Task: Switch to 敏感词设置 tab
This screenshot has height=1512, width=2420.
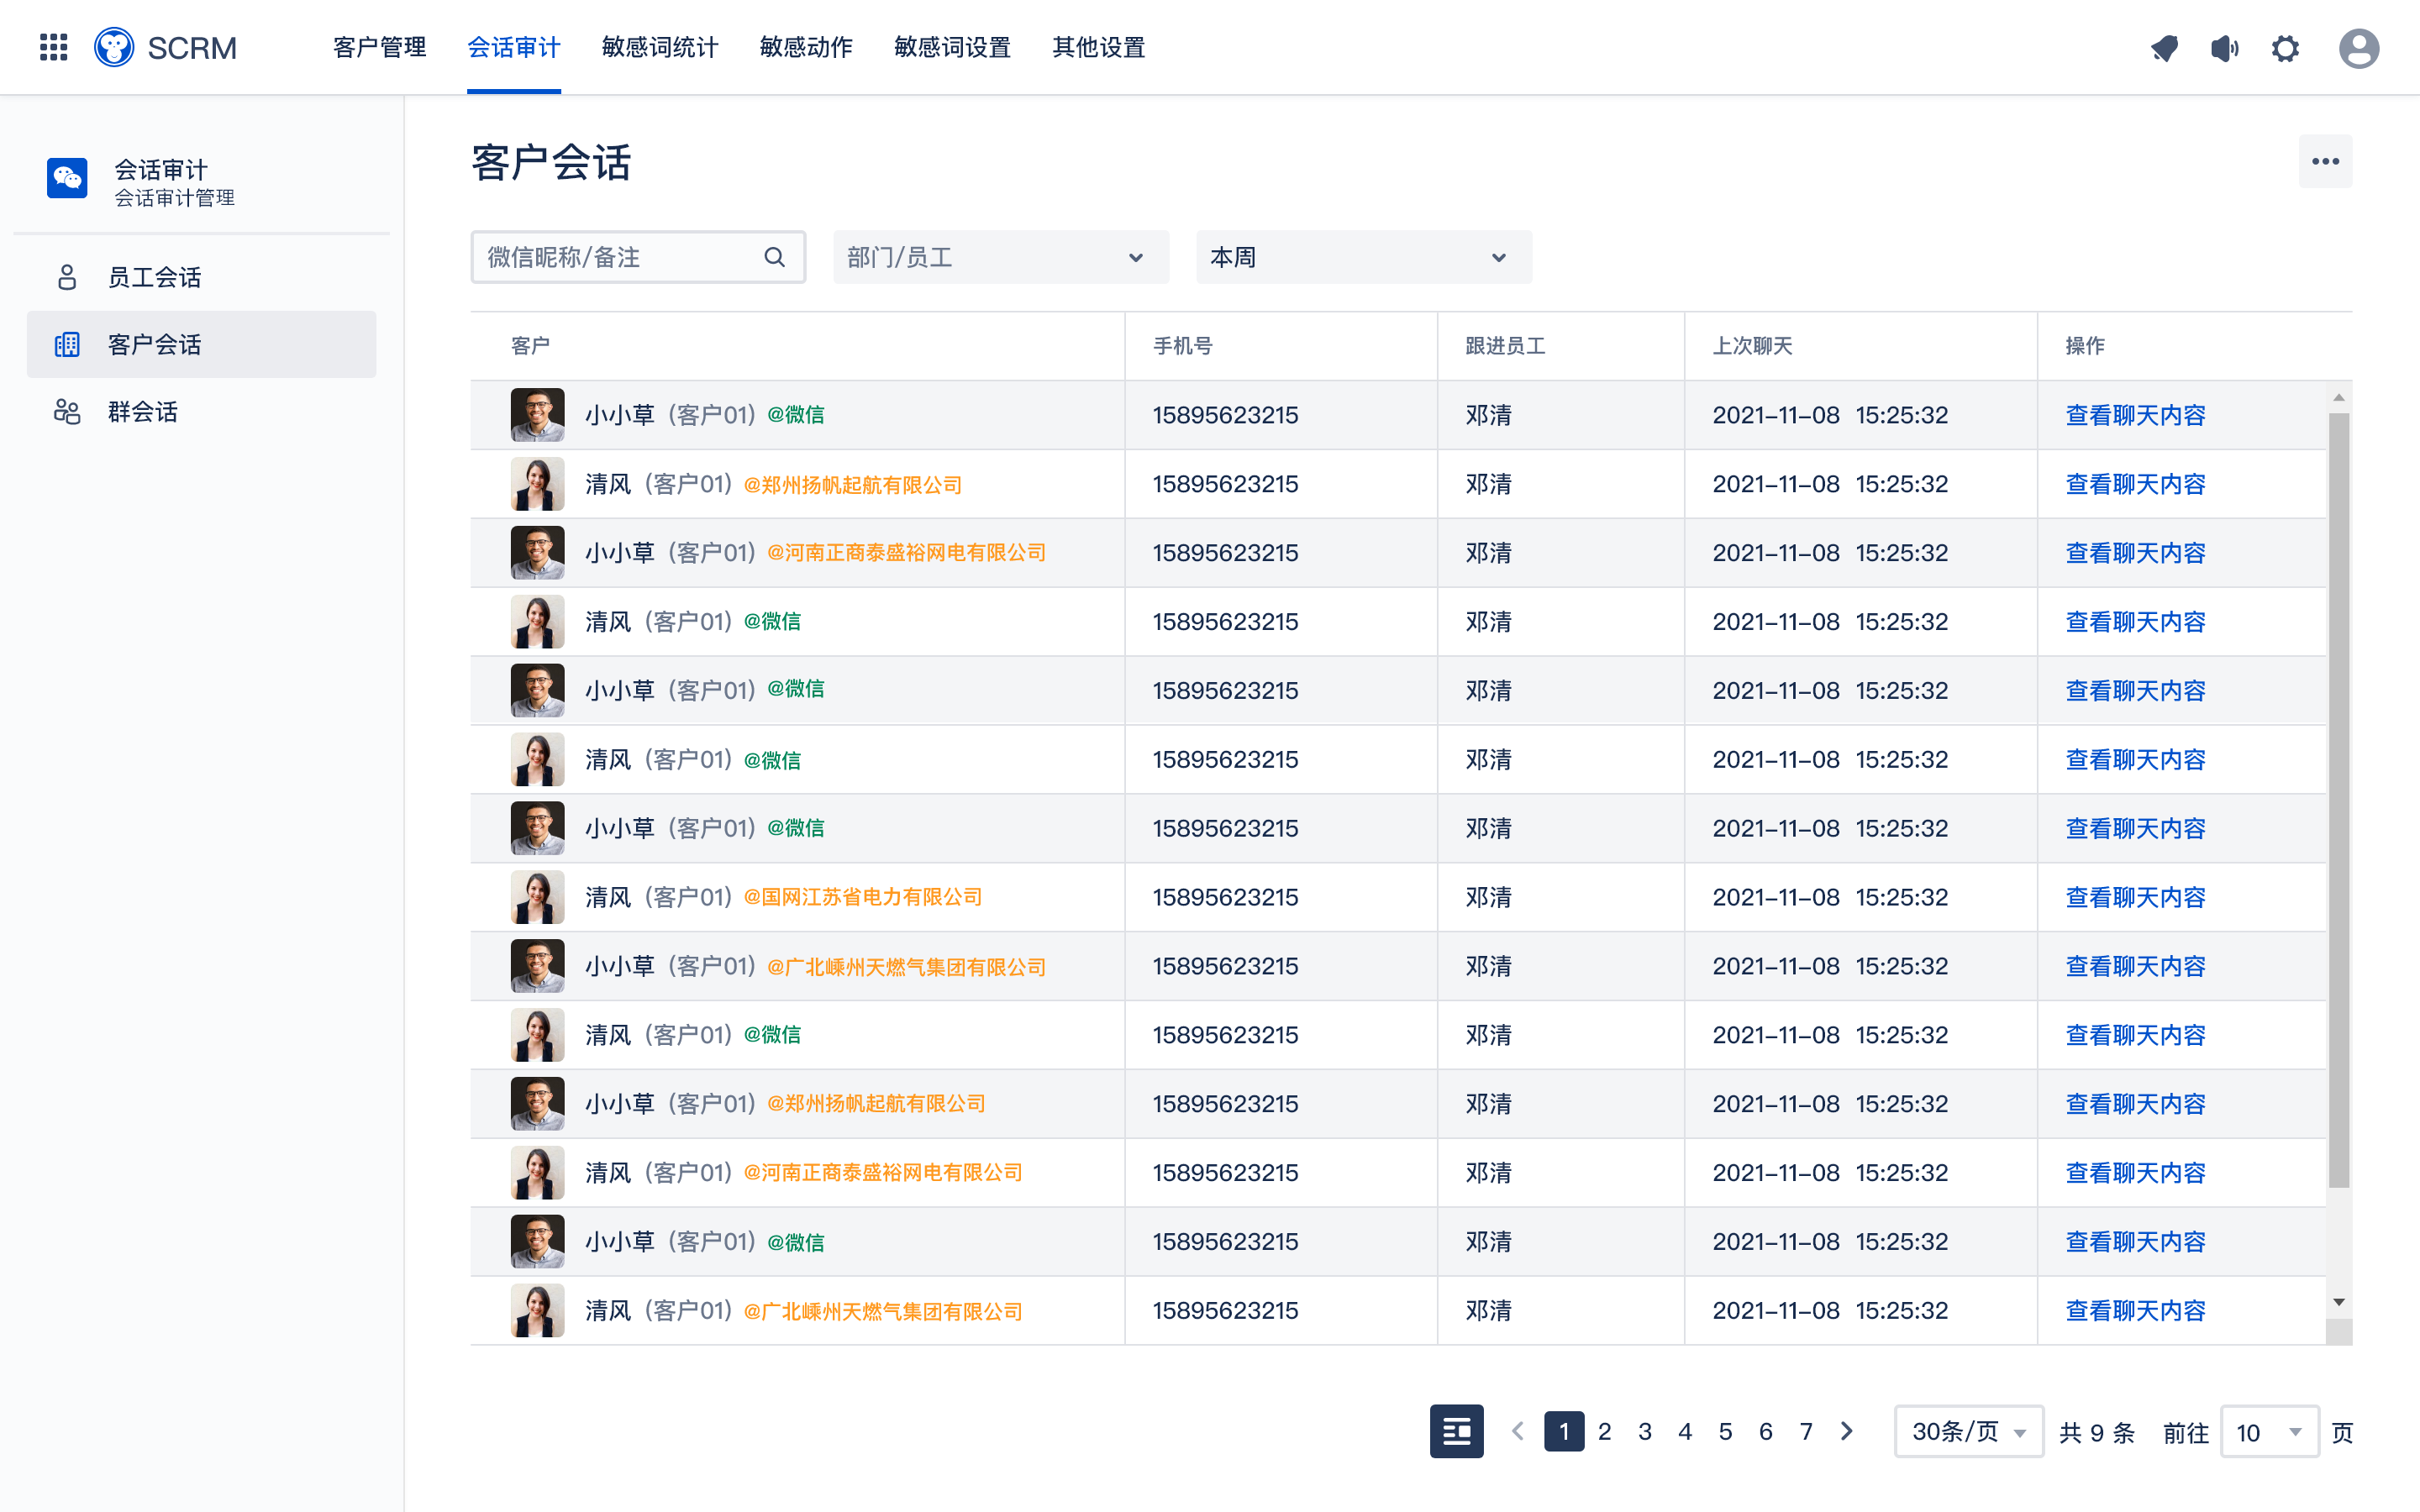Action: pyautogui.click(x=952, y=47)
